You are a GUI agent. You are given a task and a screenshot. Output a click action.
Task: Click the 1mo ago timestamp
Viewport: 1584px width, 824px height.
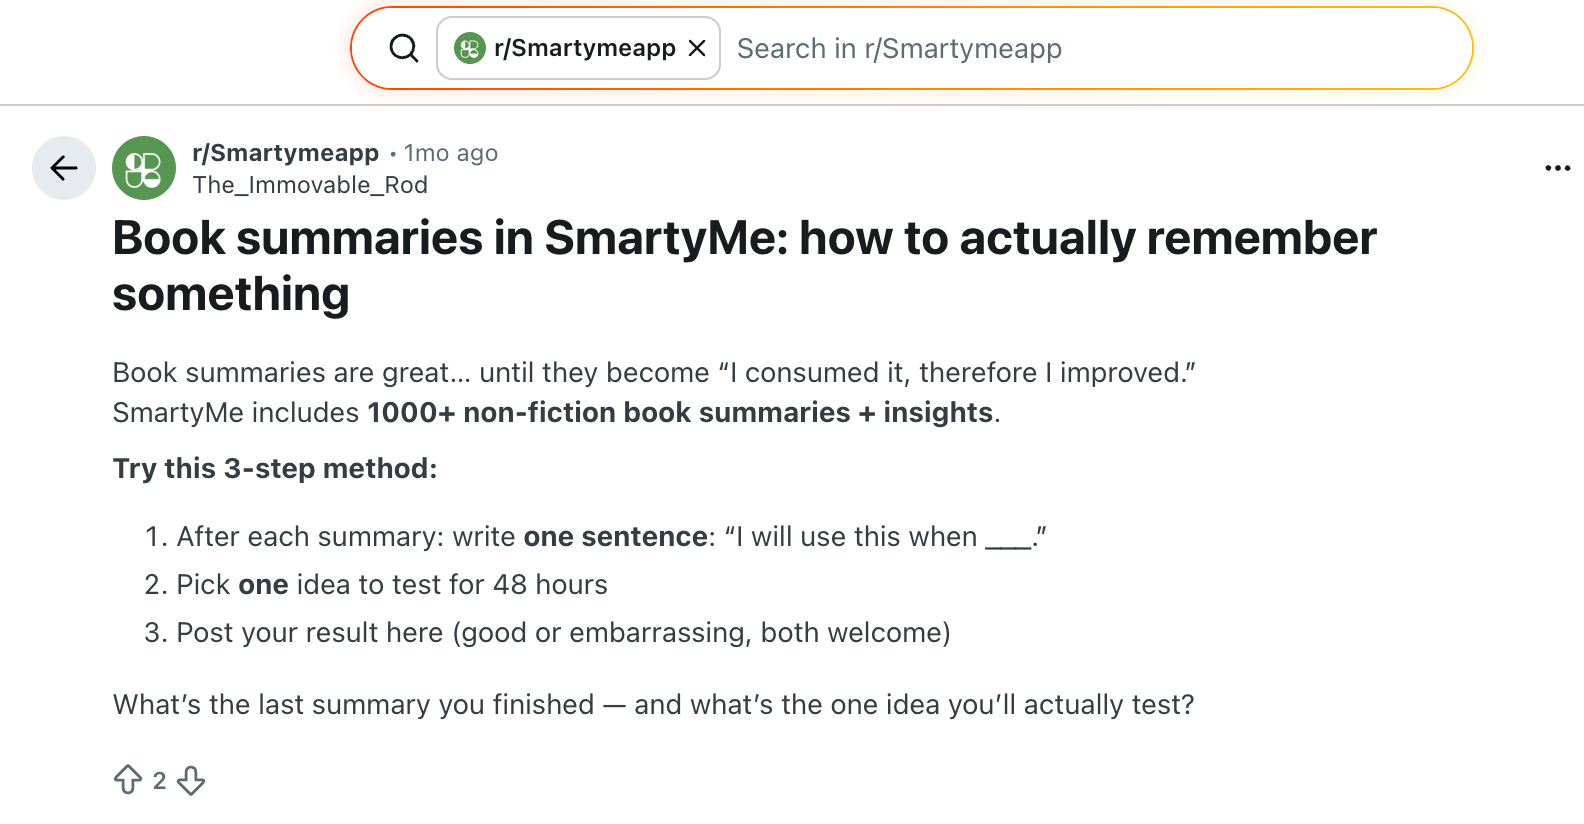451,153
